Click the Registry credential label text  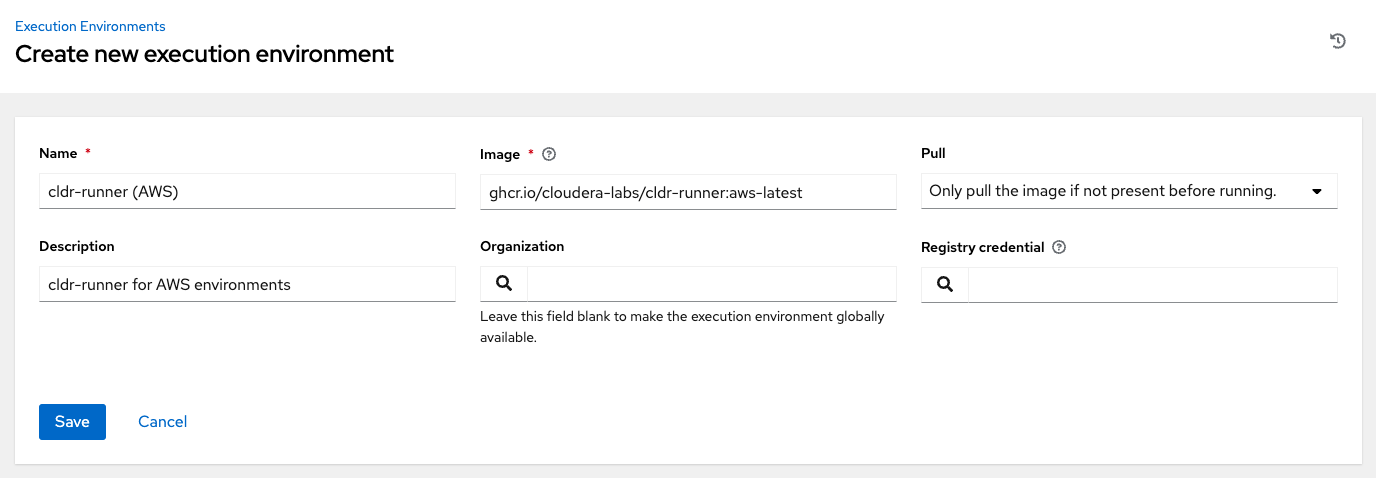pos(983,247)
